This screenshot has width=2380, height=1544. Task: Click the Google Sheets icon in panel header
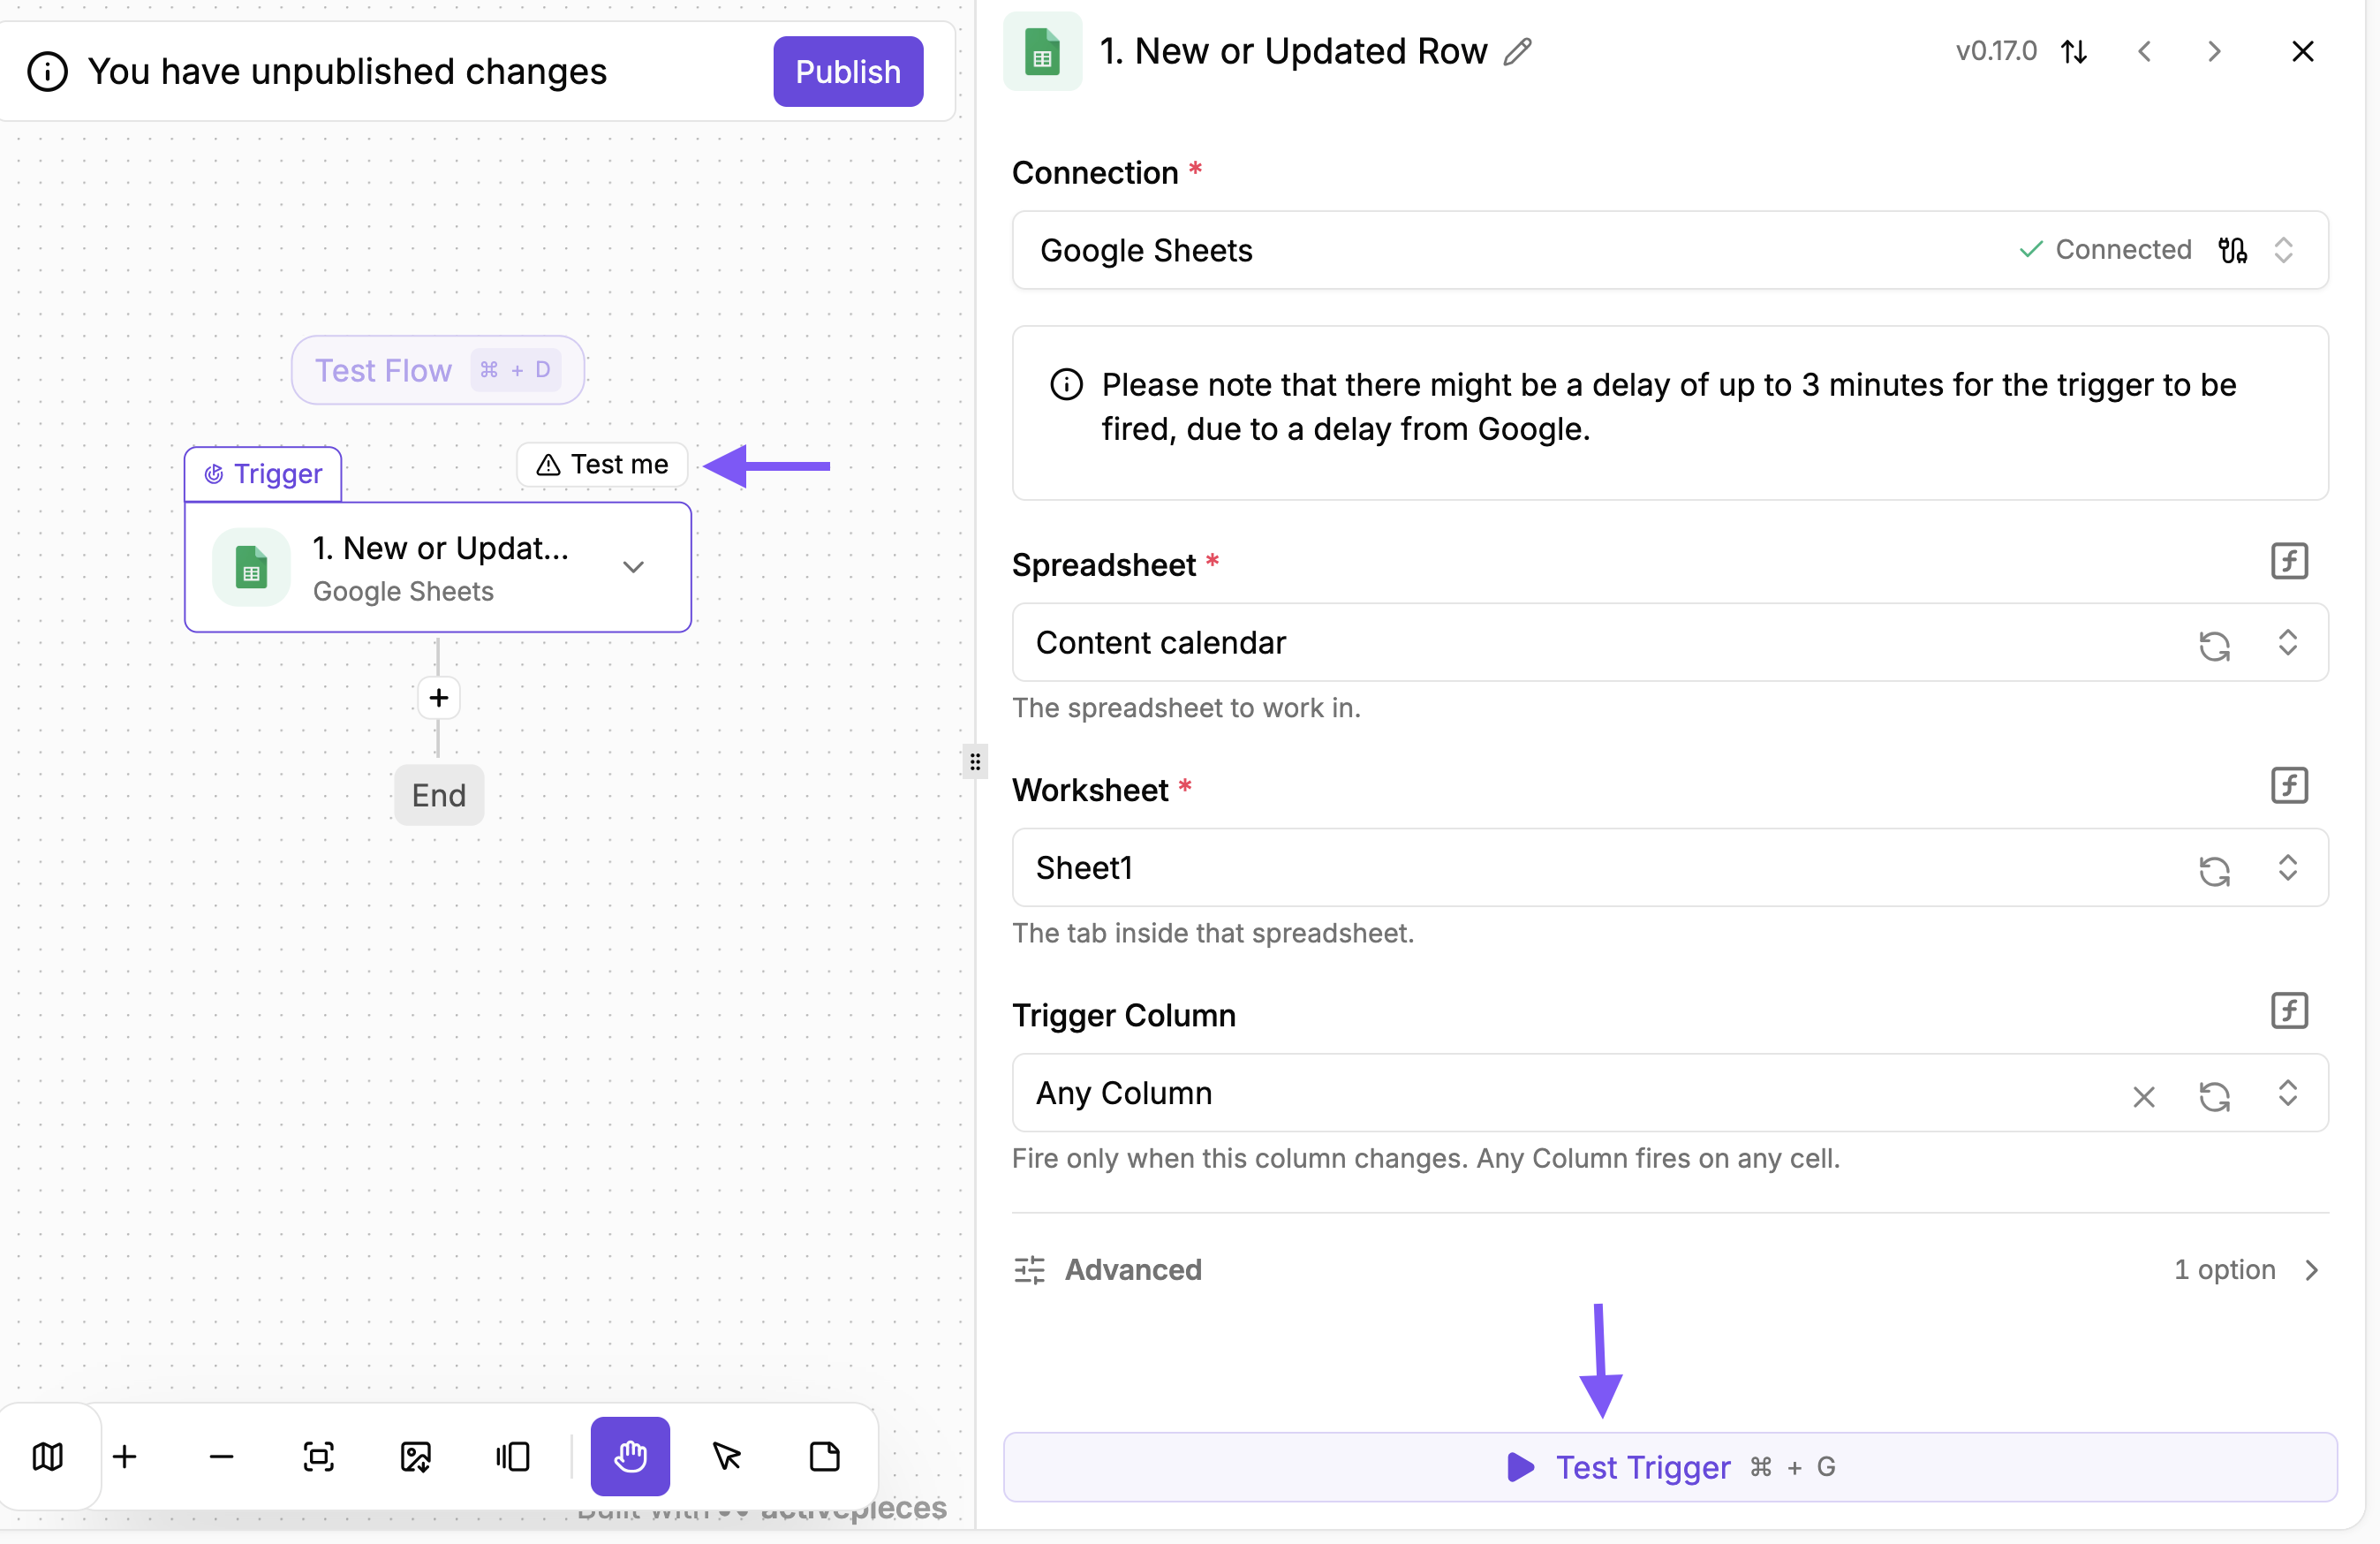point(1042,51)
